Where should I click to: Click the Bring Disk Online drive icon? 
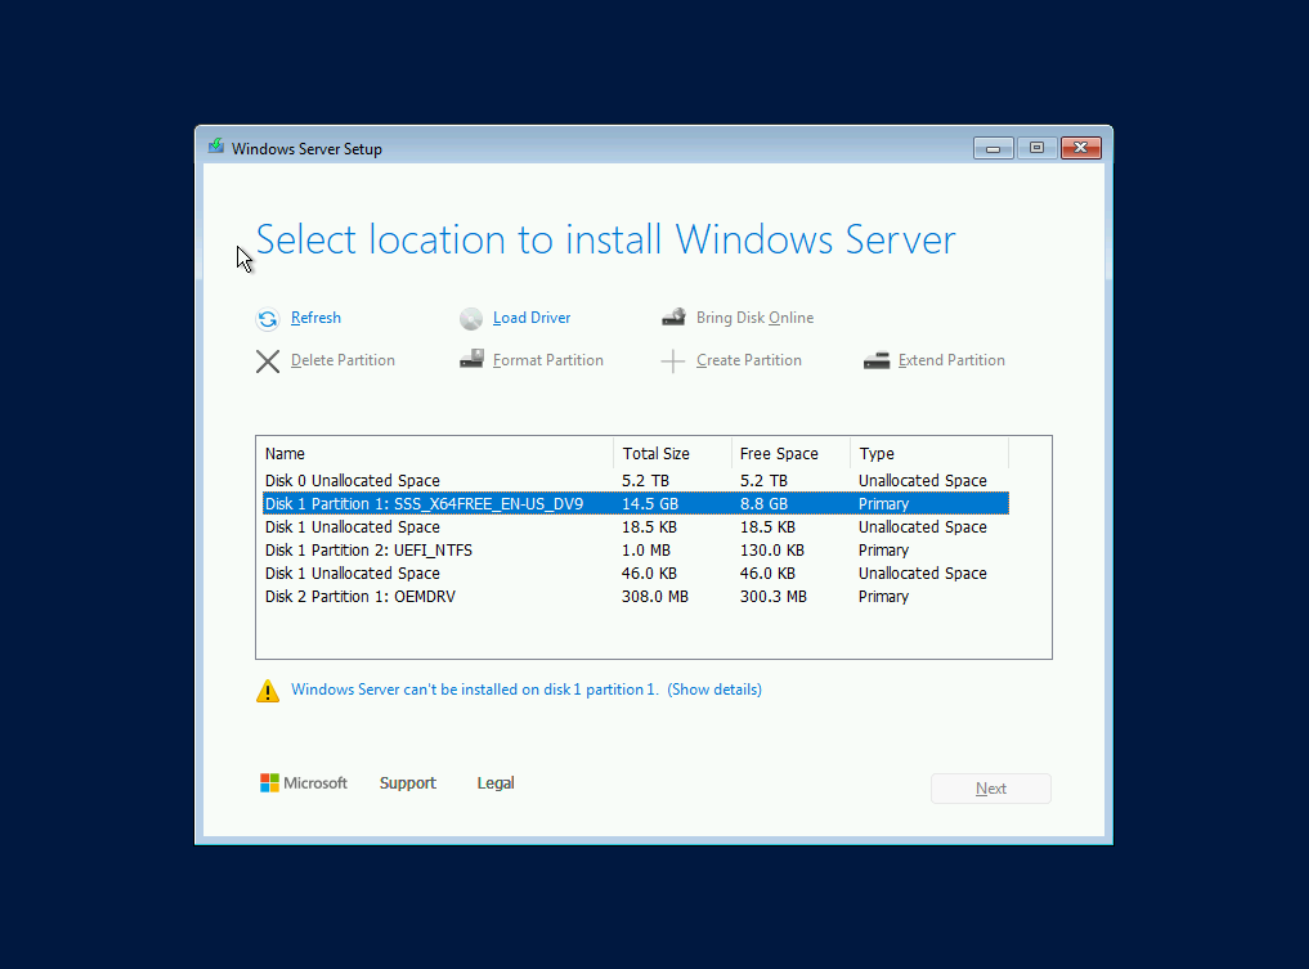click(x=674, y=317)
